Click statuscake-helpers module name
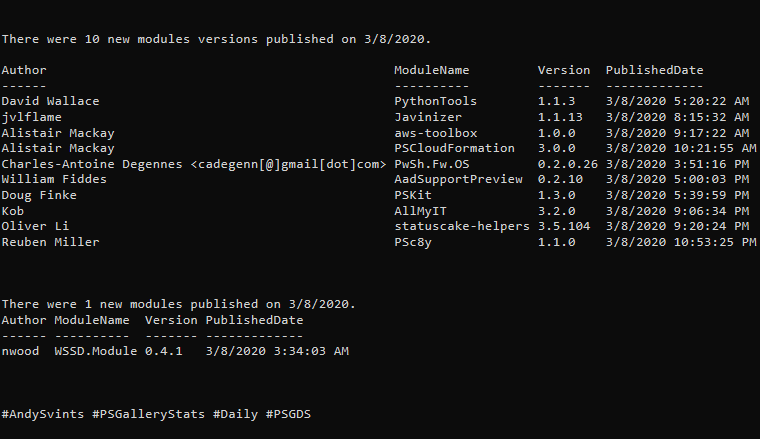Image resolution: width=760 pixels, height=439 pixels. coord(462,226)
